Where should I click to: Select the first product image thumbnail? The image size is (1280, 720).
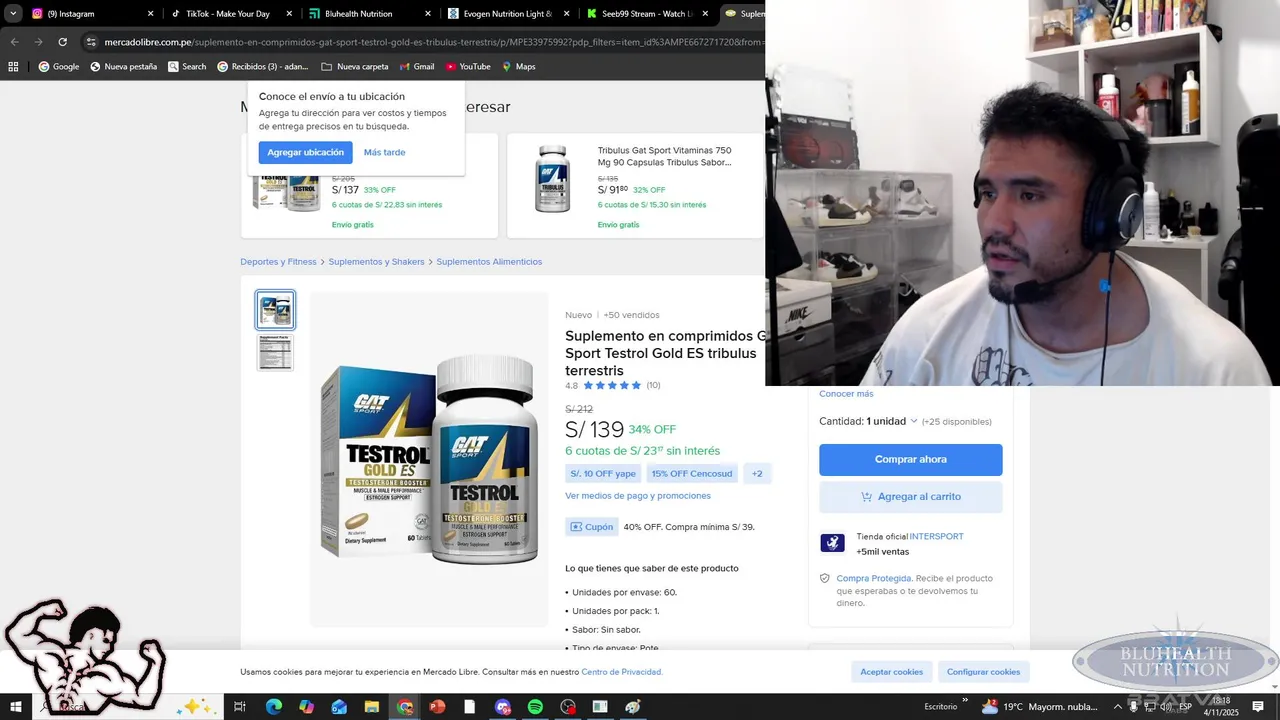[x=275, y=310]
